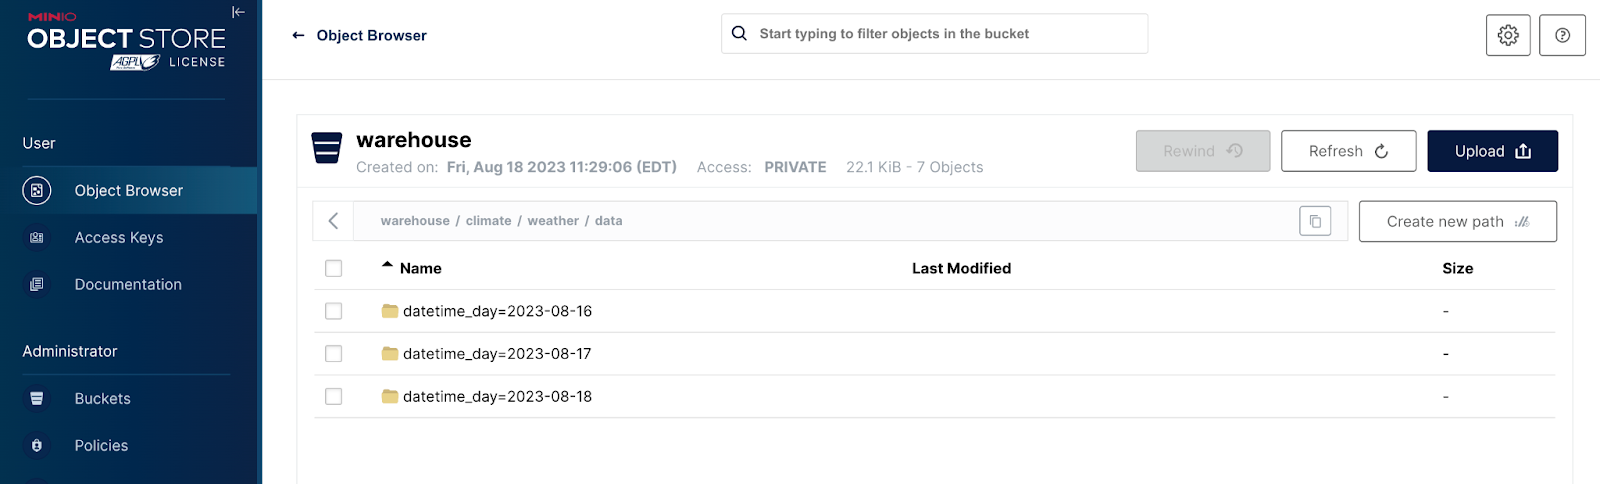Click the warehouse bucket icon

tap(327, 148)
